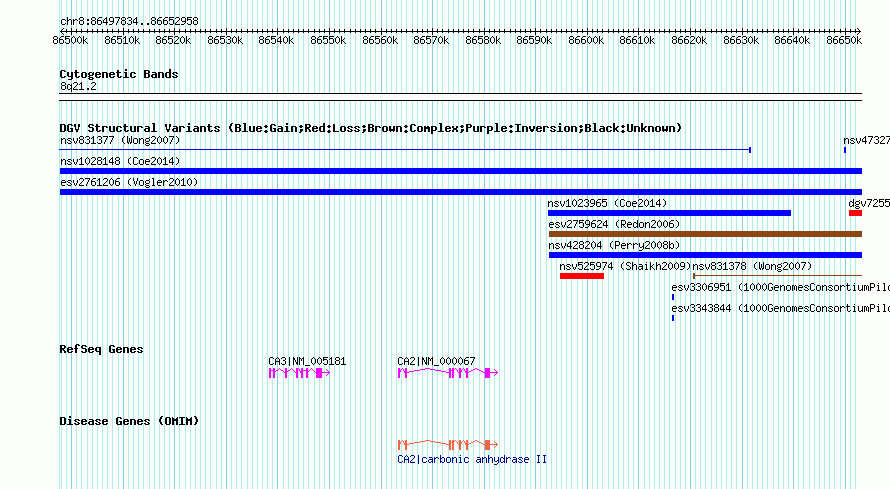Click the chr8:86497834..86652958 coordinates label

(129, 22)
